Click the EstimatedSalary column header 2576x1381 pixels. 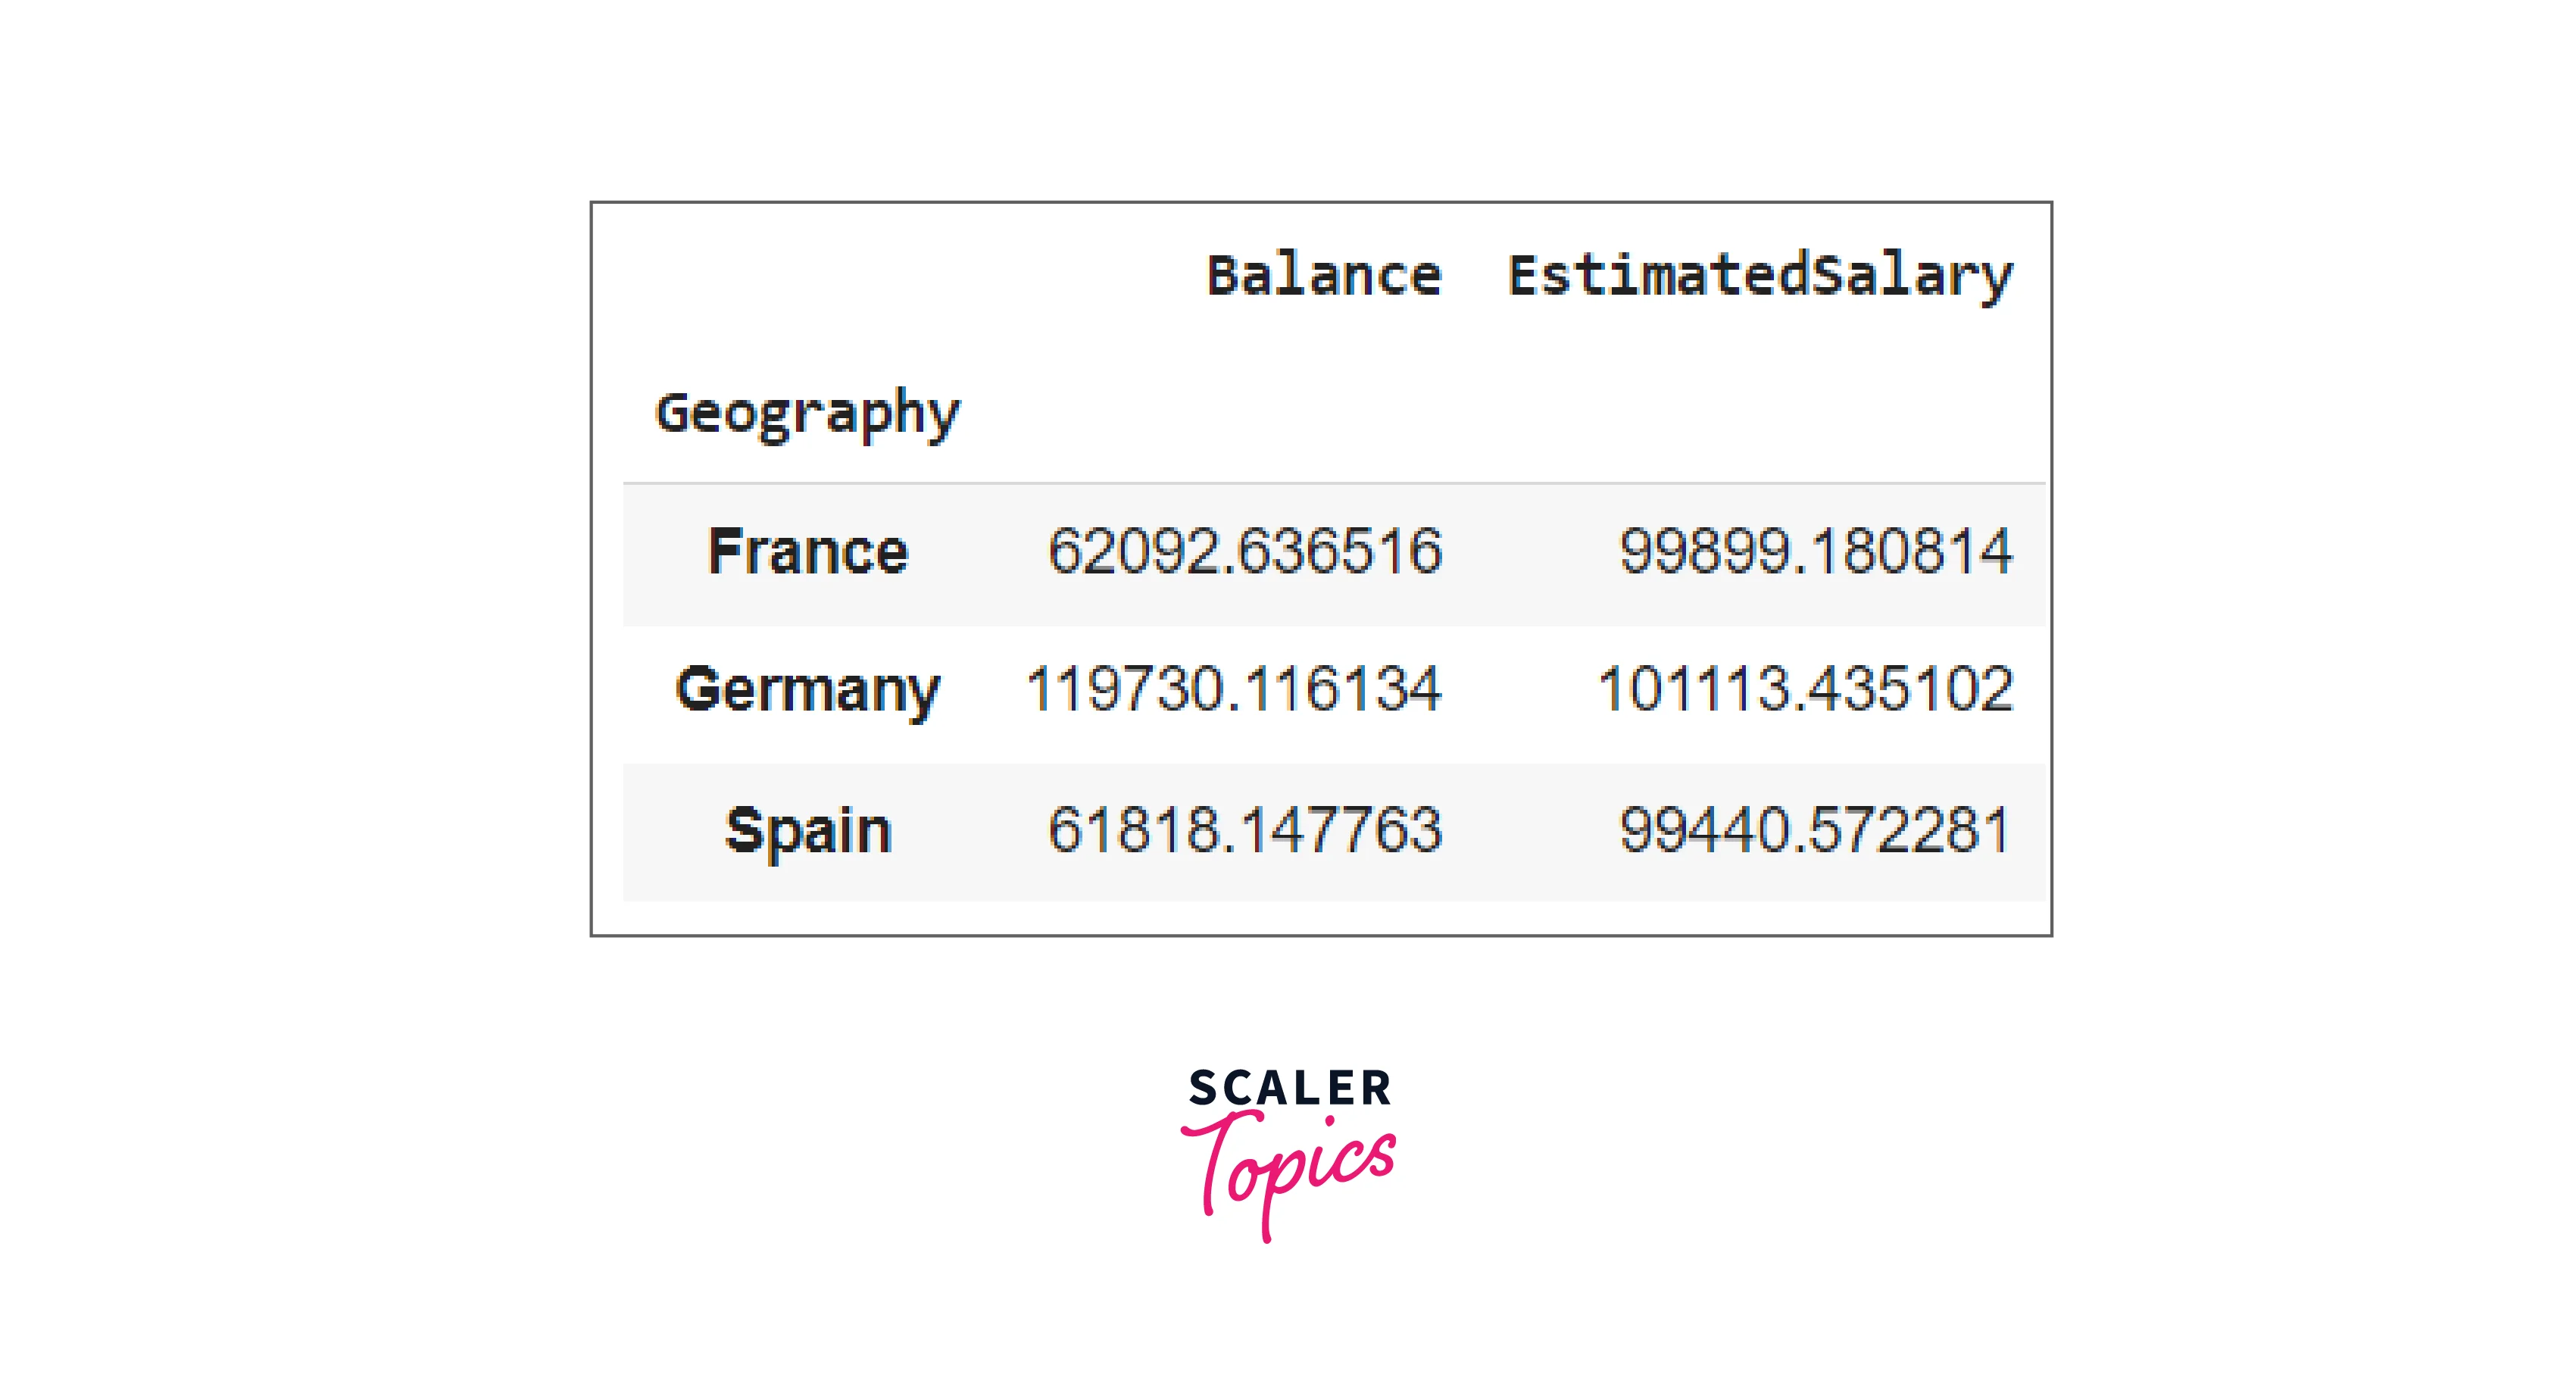pos(1759,275)
